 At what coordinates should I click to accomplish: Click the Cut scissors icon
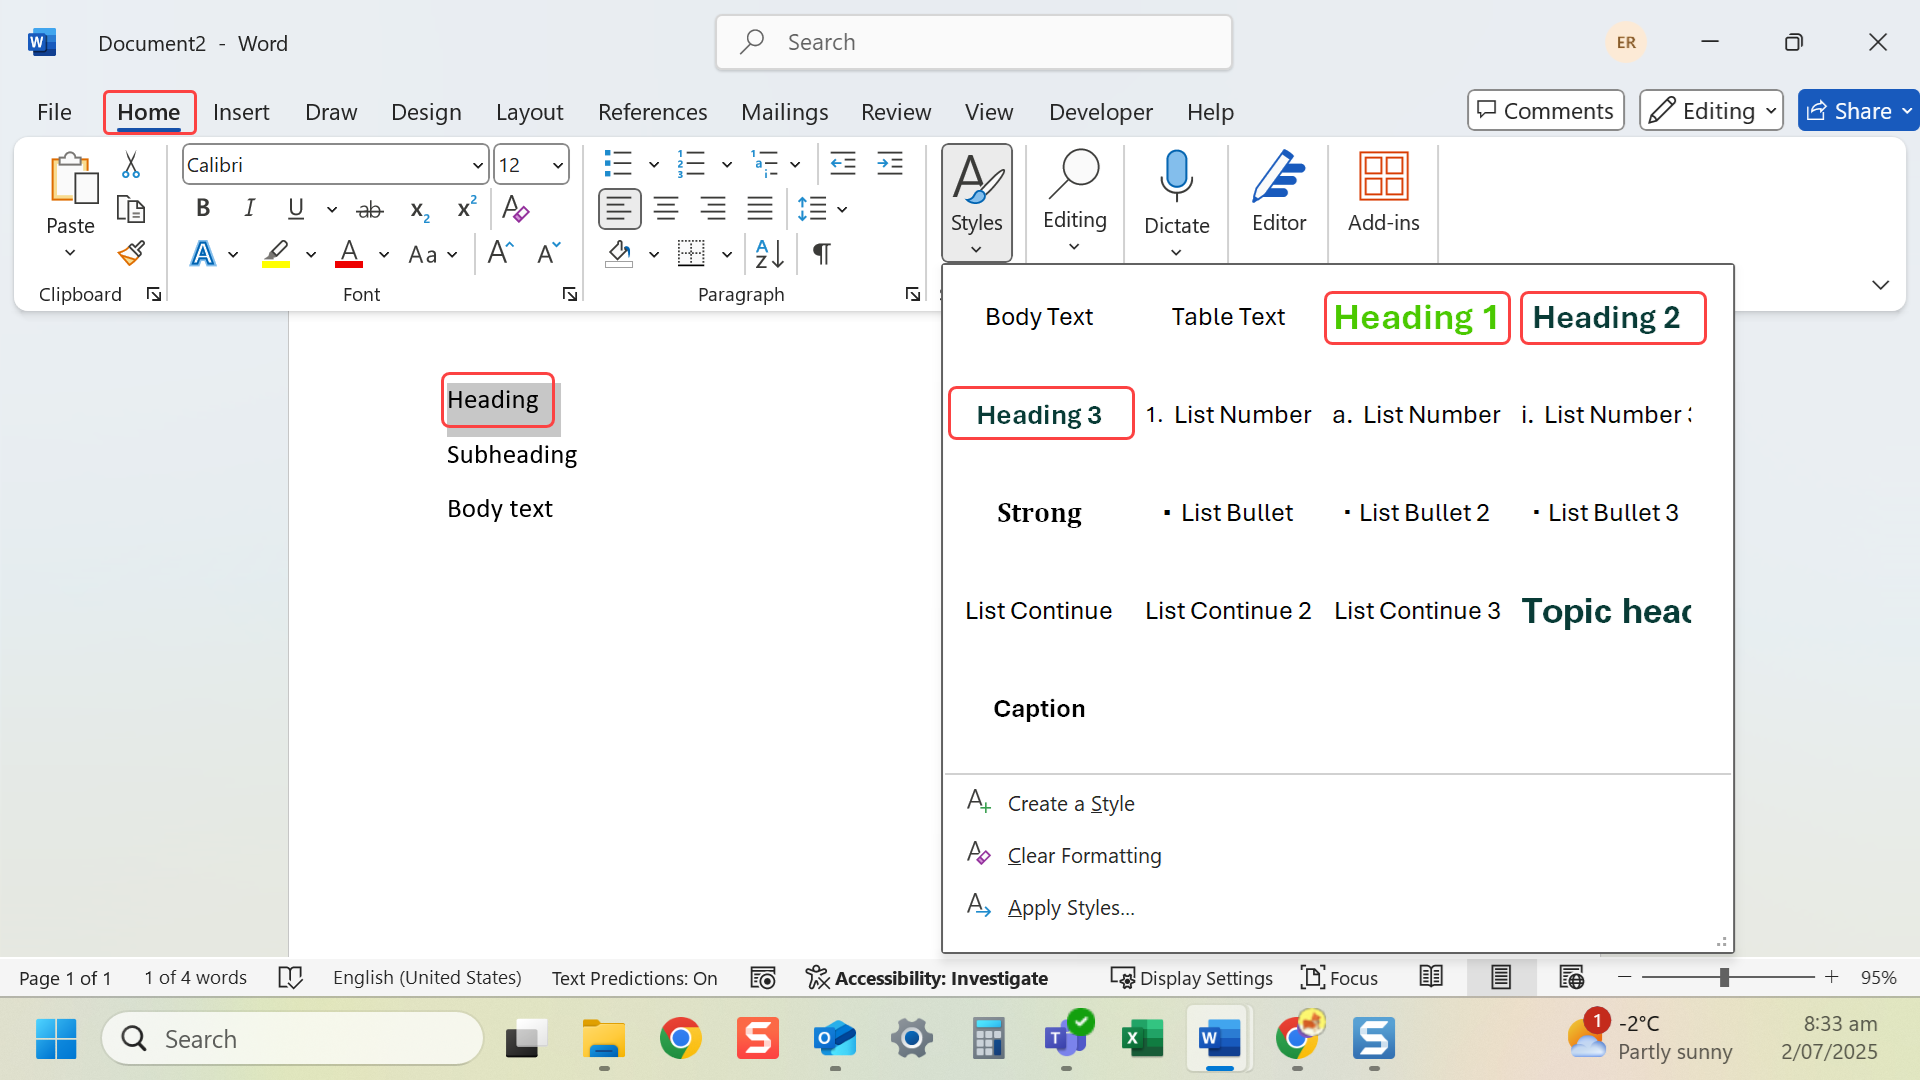[131, 164]
